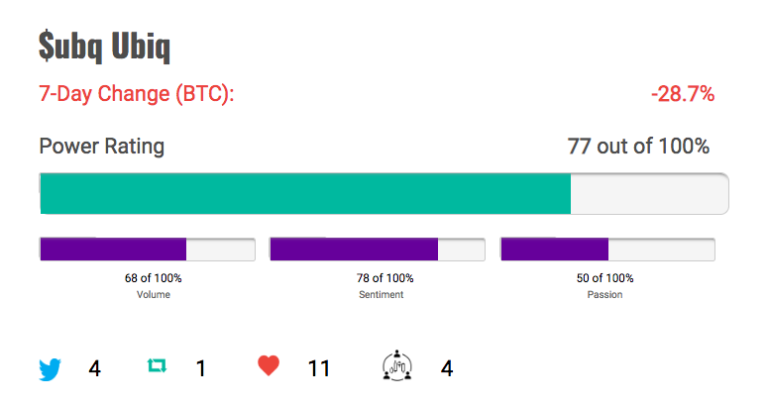Click the green Power Rating progress bar
Viewport: 768px width, 403px height.
384,193
